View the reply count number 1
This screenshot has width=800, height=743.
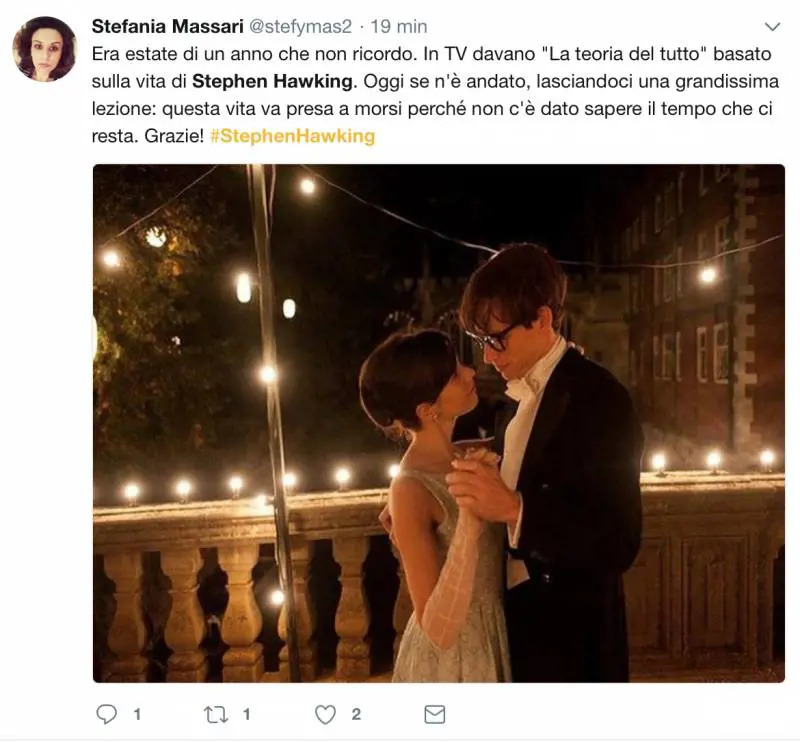[137, 714]
